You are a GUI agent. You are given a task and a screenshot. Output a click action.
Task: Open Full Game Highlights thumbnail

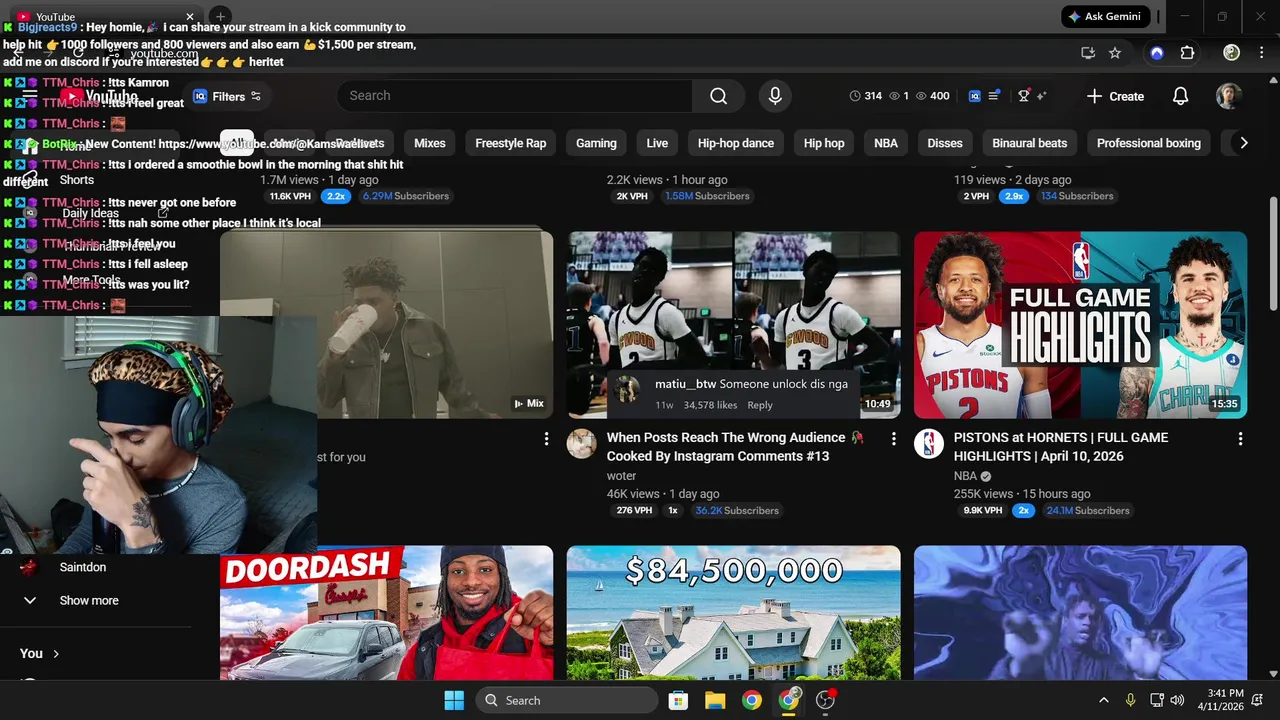pyautogui.click(x=1080, y=325)
